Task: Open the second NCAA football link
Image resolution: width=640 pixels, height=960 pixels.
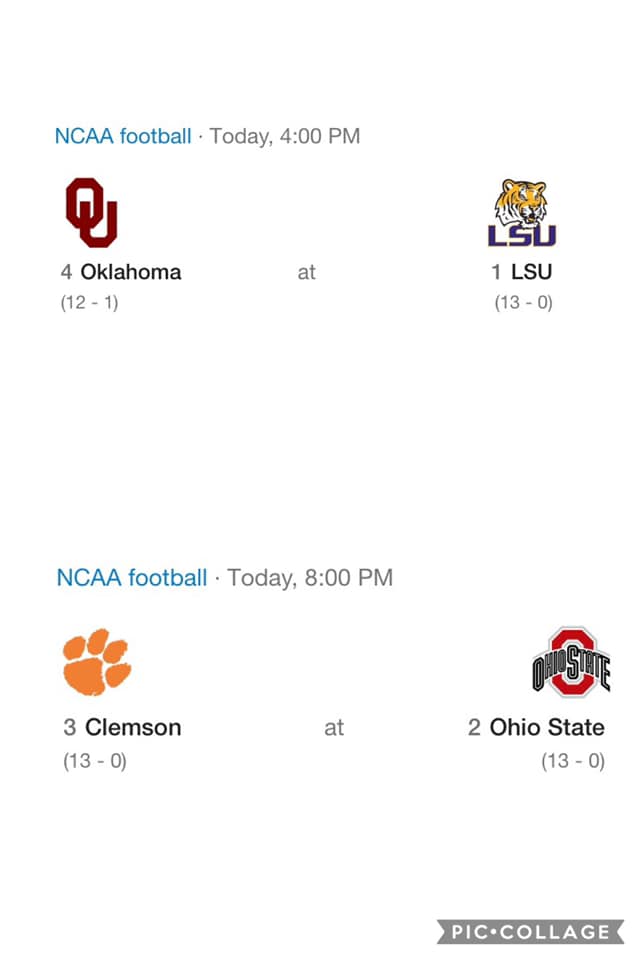Action: pos(131,577)
